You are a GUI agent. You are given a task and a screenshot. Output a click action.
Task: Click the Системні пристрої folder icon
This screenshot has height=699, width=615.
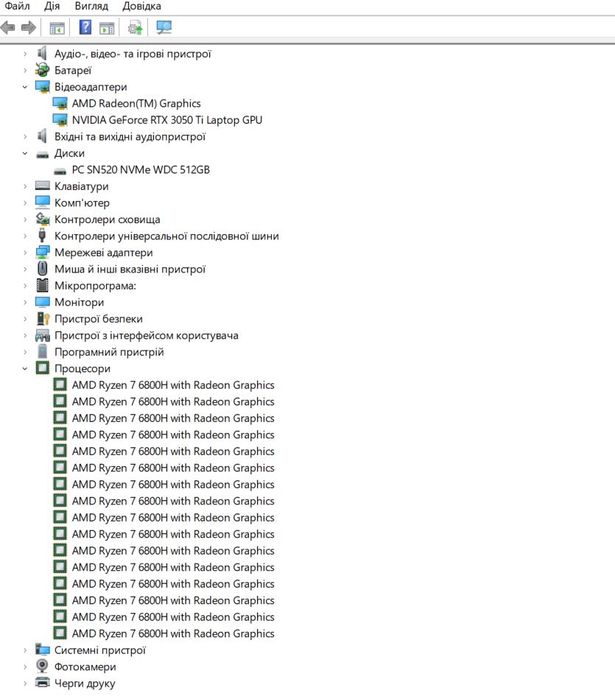[x=42, y=650]
